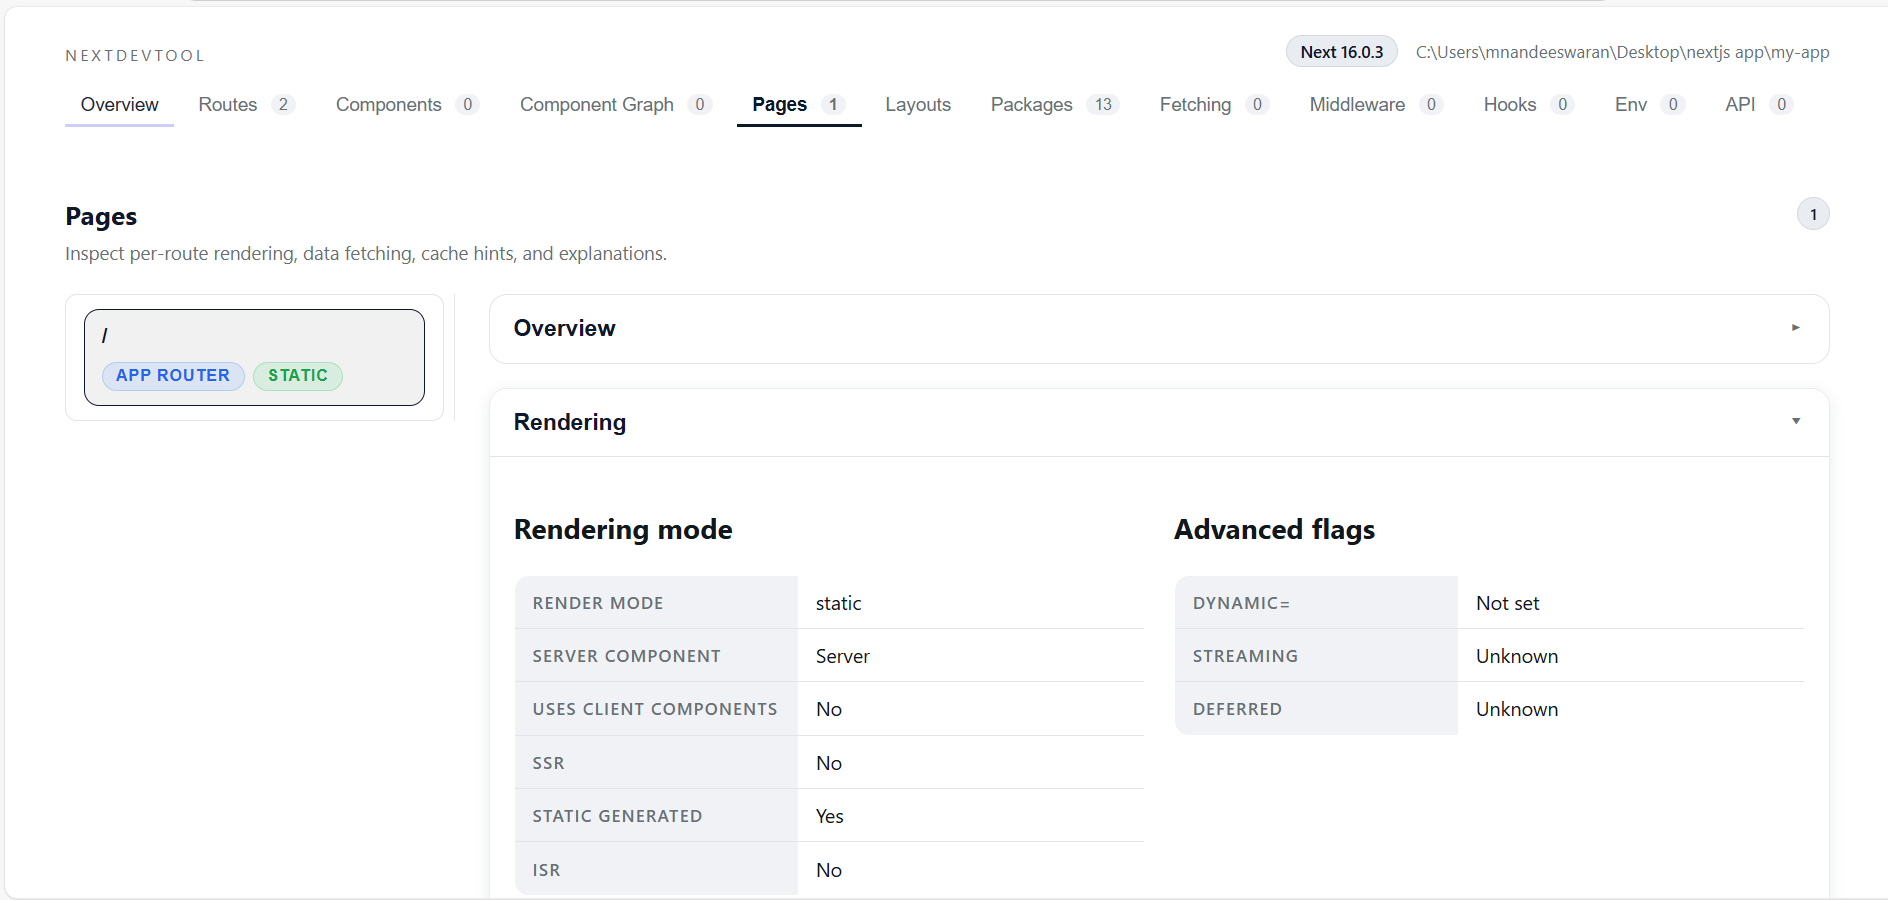Switch to the Routes tab
The image size is (1888, 900).
point(228,104)
